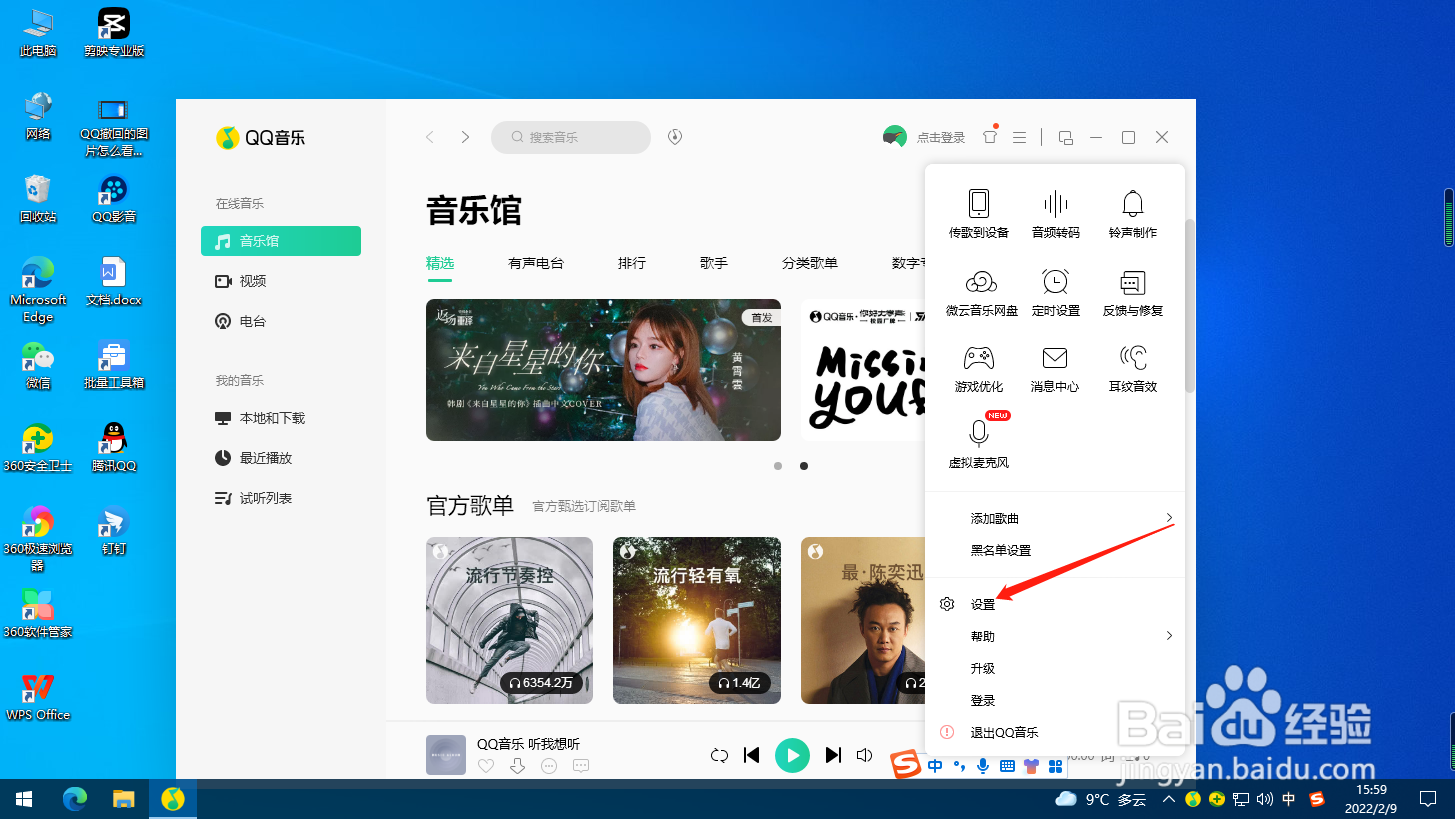The image size is (1455, 819).
Task: Open 传歌到设备 transfer to device
Action: [979, 212]
